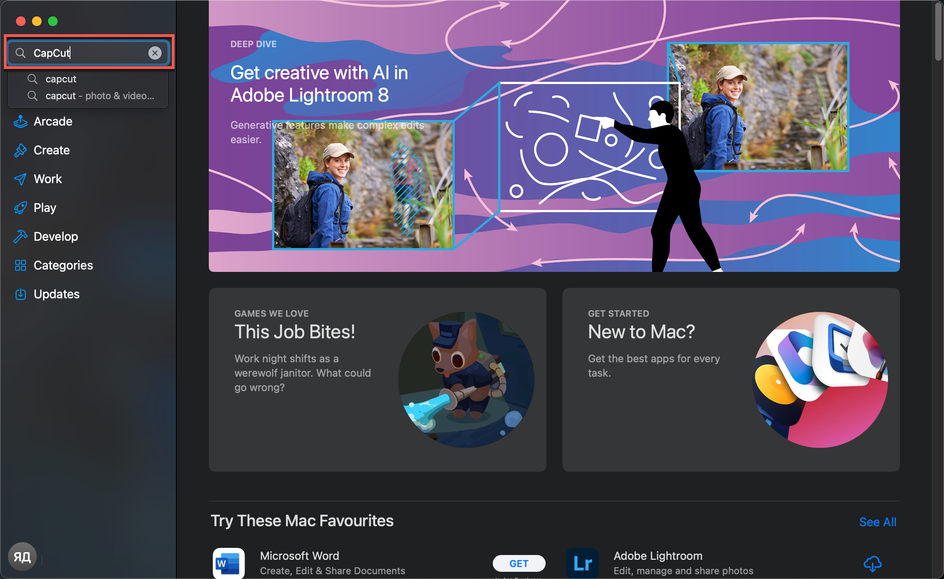Viewport: 944px width, 579px height.
Task: Open the Updates section
Action: pos(57,294)
